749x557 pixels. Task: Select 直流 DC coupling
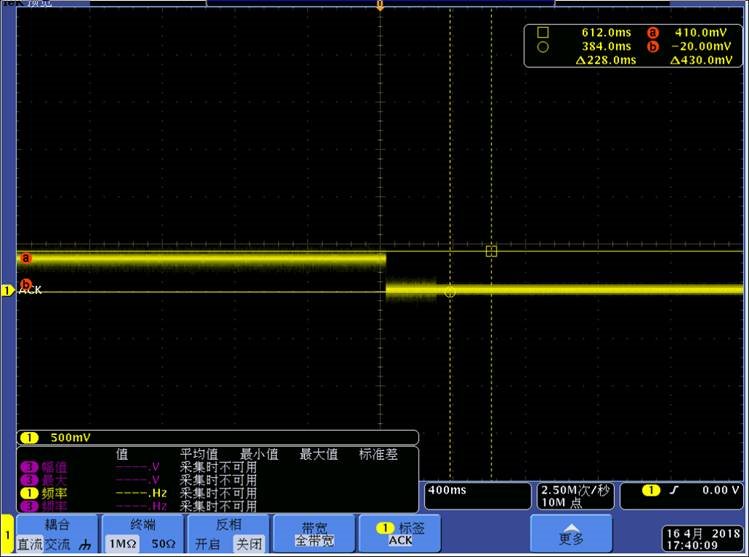pyautogui.click(x=30, y=544)
